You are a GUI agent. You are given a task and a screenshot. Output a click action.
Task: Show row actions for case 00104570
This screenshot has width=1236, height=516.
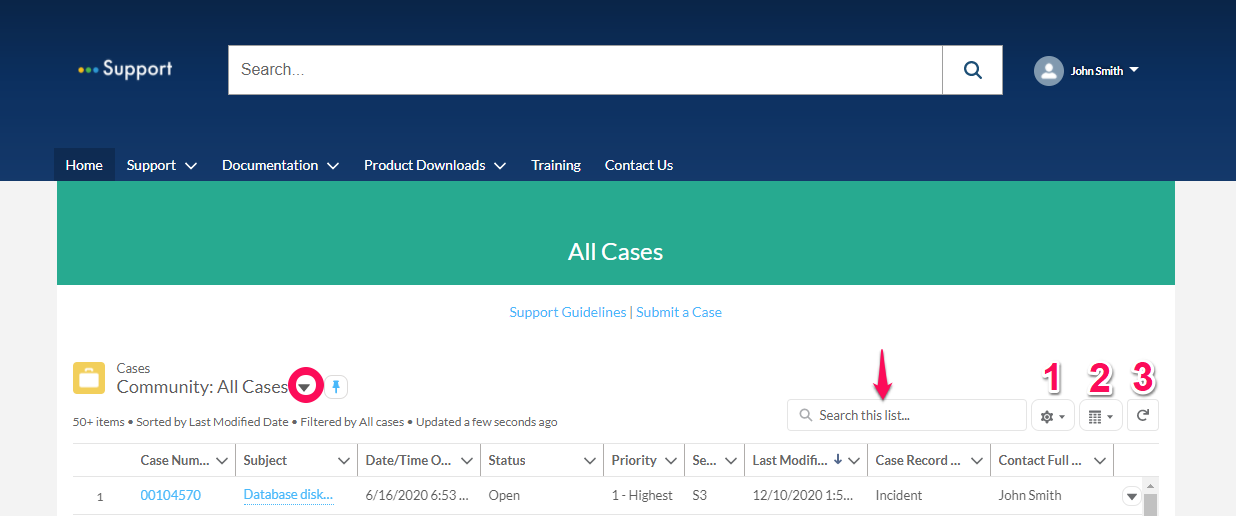point(1132,496)
